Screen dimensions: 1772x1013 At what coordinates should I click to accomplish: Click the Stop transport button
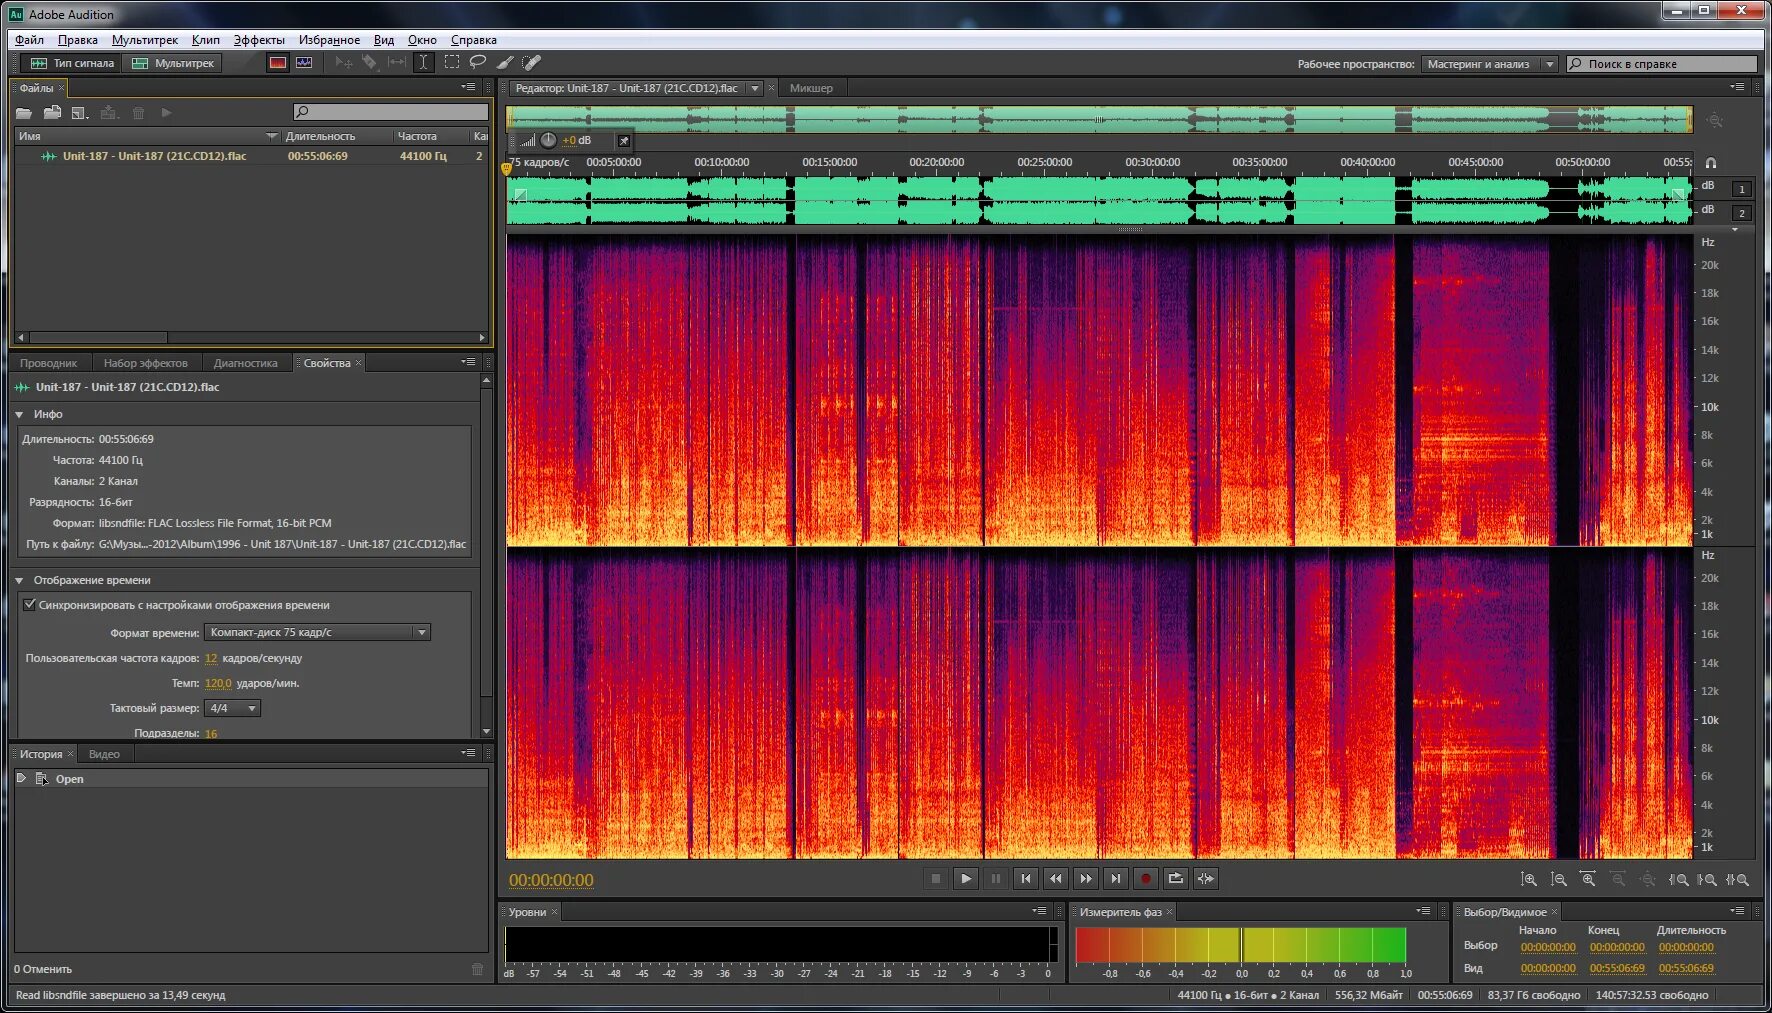[936, 879]
